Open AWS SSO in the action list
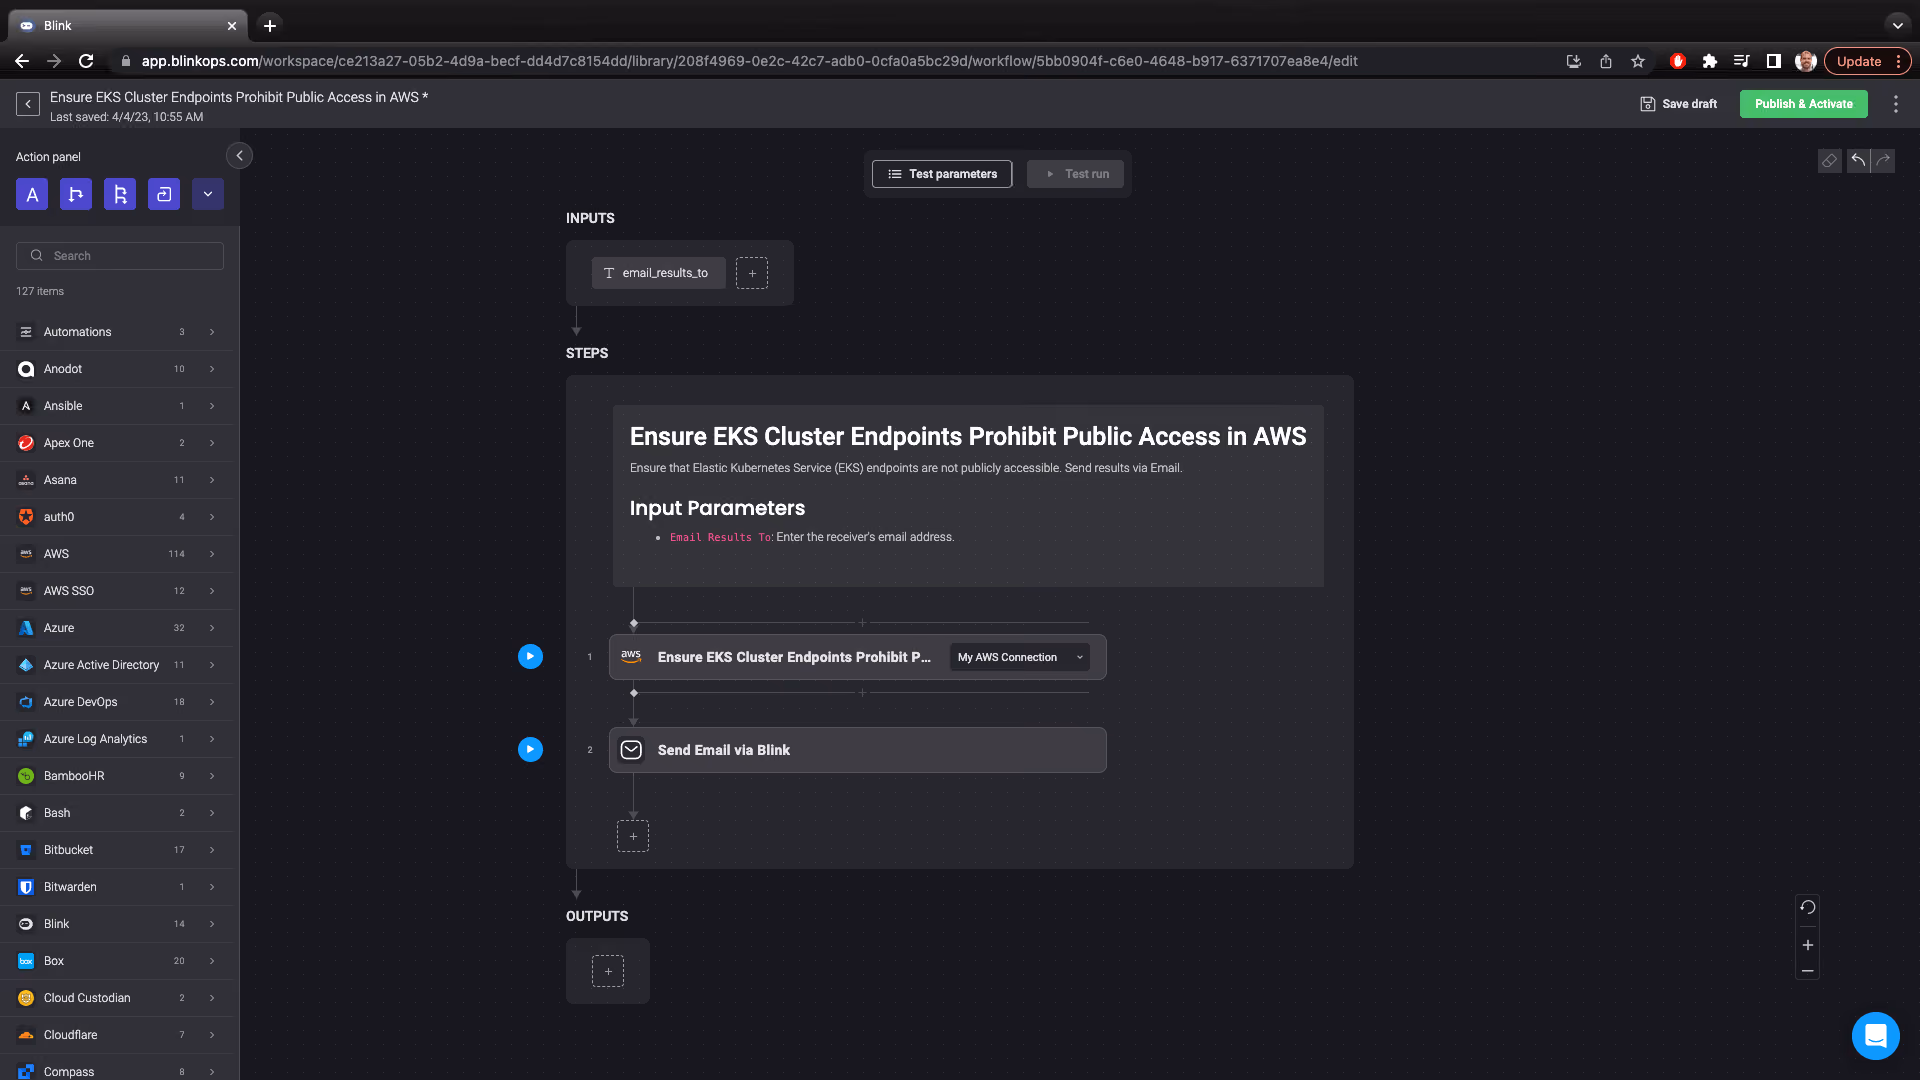The image size is (1920, 1080). [116, 591]
